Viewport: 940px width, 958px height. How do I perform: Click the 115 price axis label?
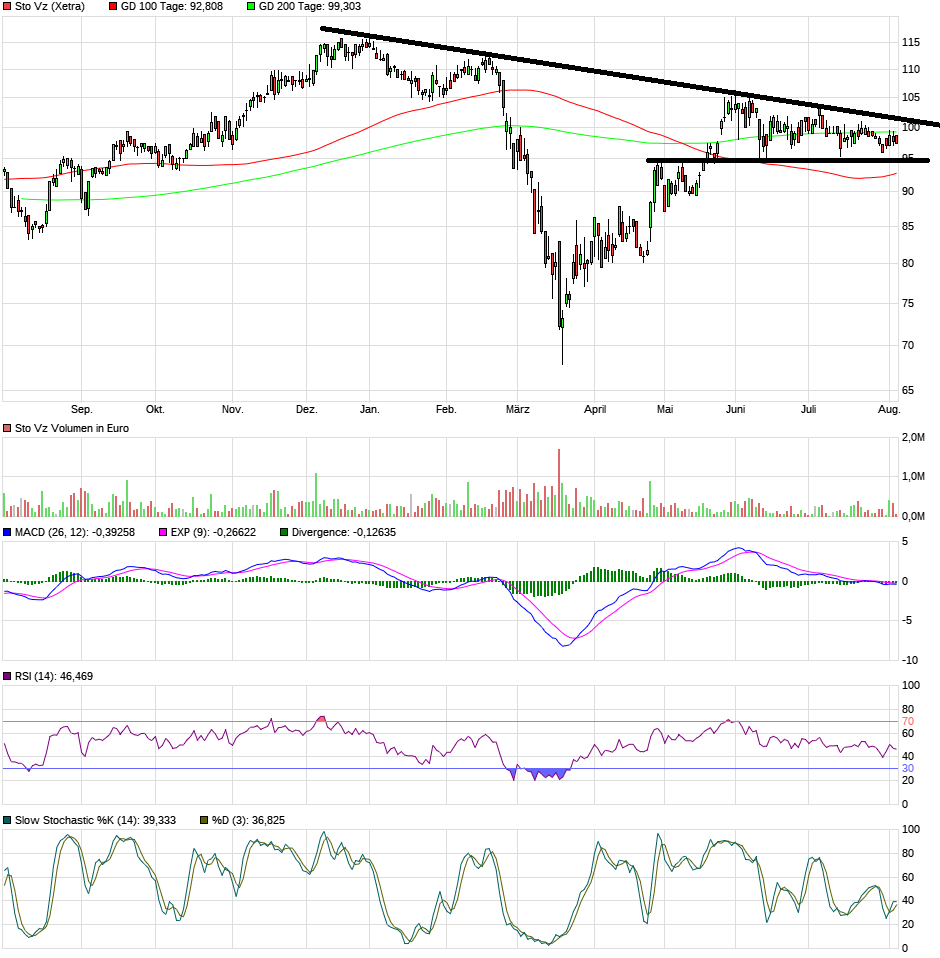tap(911, 43)
